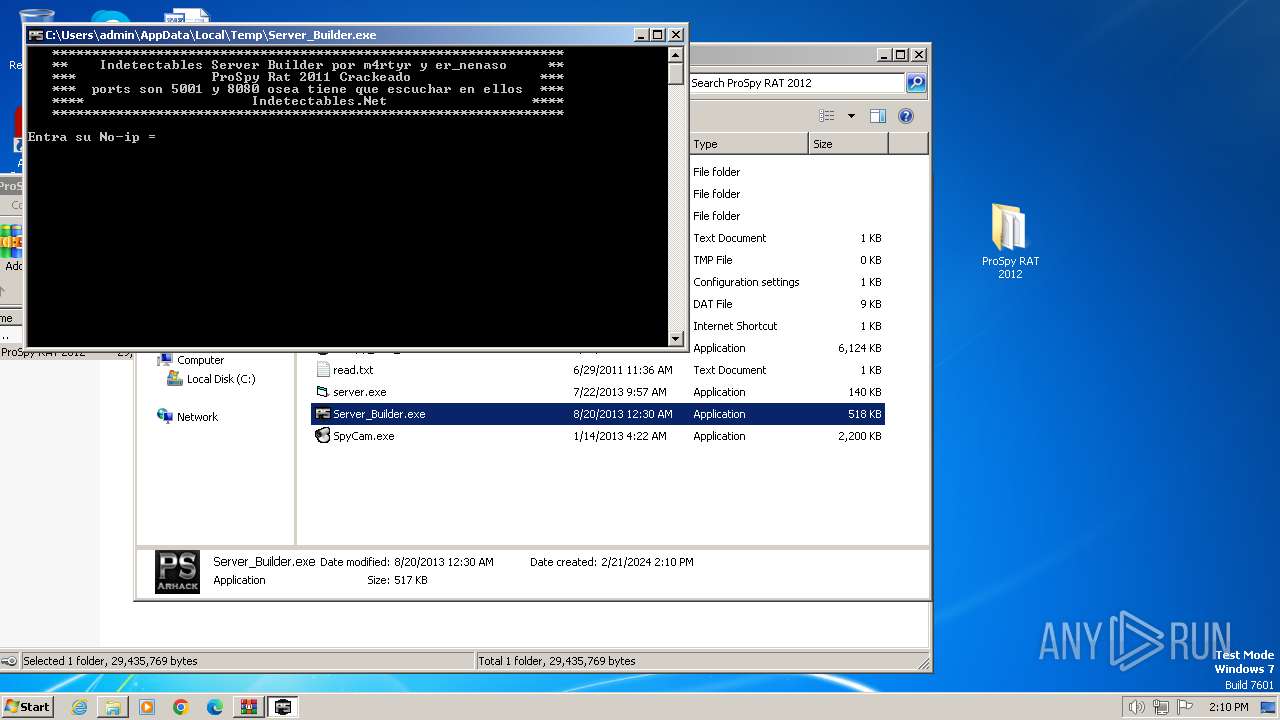Viewport: 1280px width, 720px height.
Task: Click the 2:10 PM taskbar clock
Action: click(x=1229, y=707)
